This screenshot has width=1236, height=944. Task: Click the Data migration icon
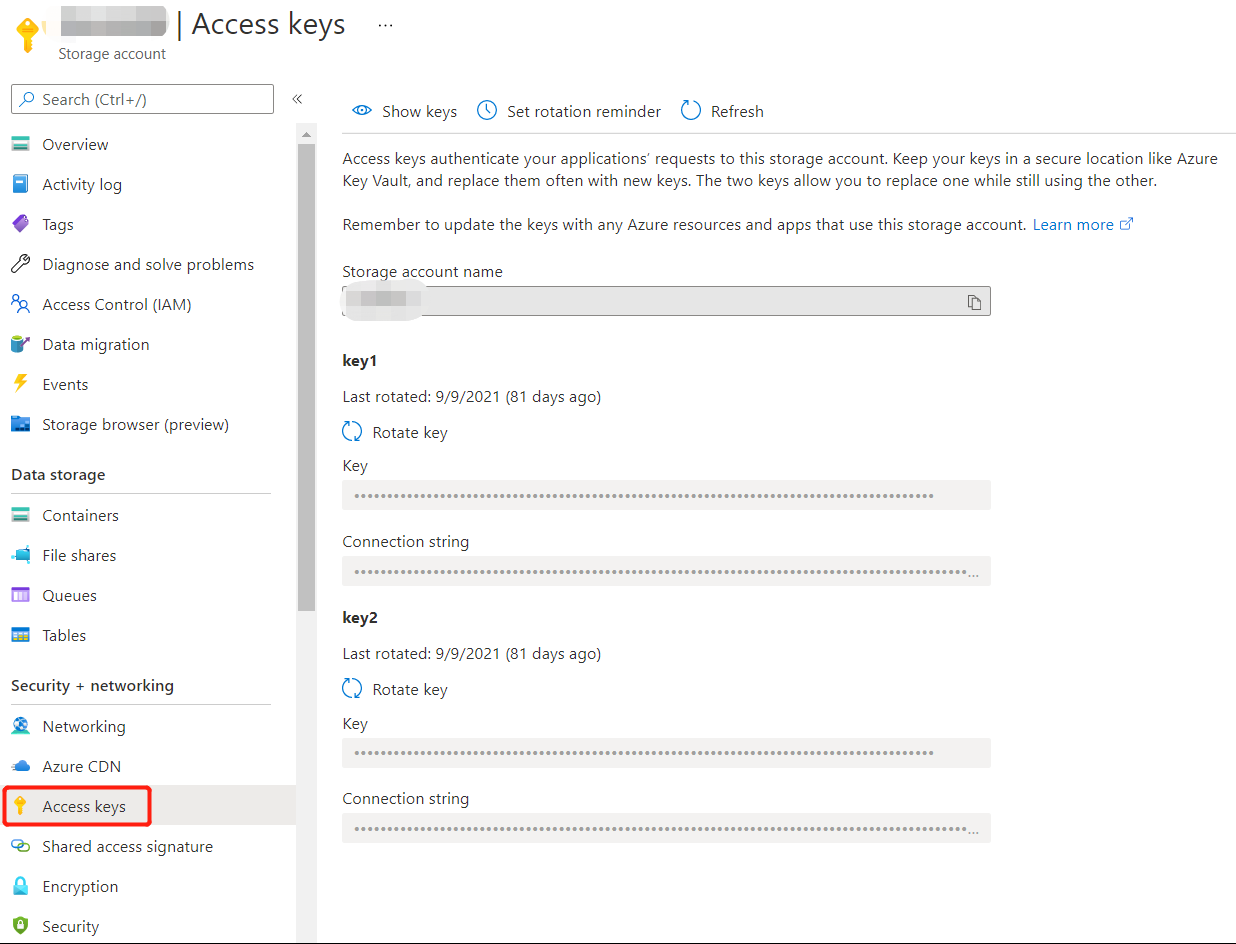20,344
